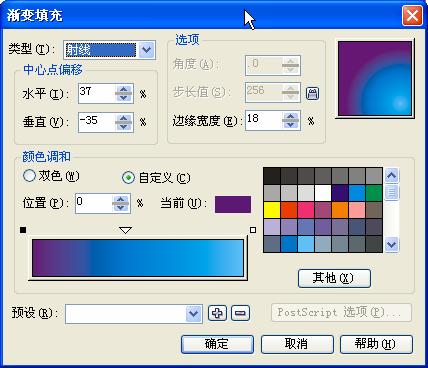The width and height of the screenshot is (428, 368).
Task: Decrease the 水平 horizontal offset with its down arrow
Action: point(124,98)
